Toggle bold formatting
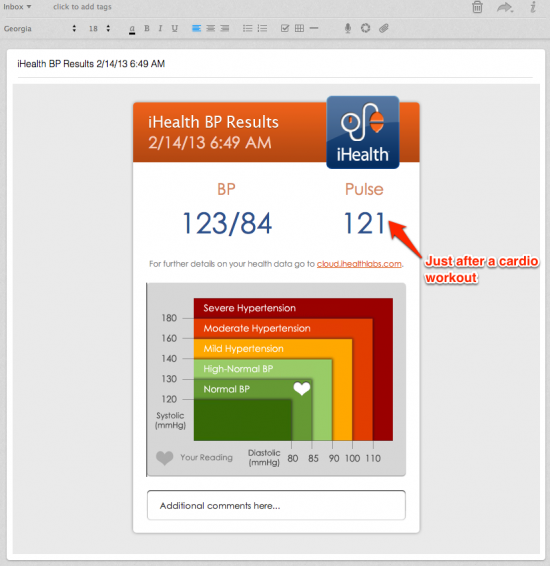Viewport: 550px width, 566px height. point(147,28)
